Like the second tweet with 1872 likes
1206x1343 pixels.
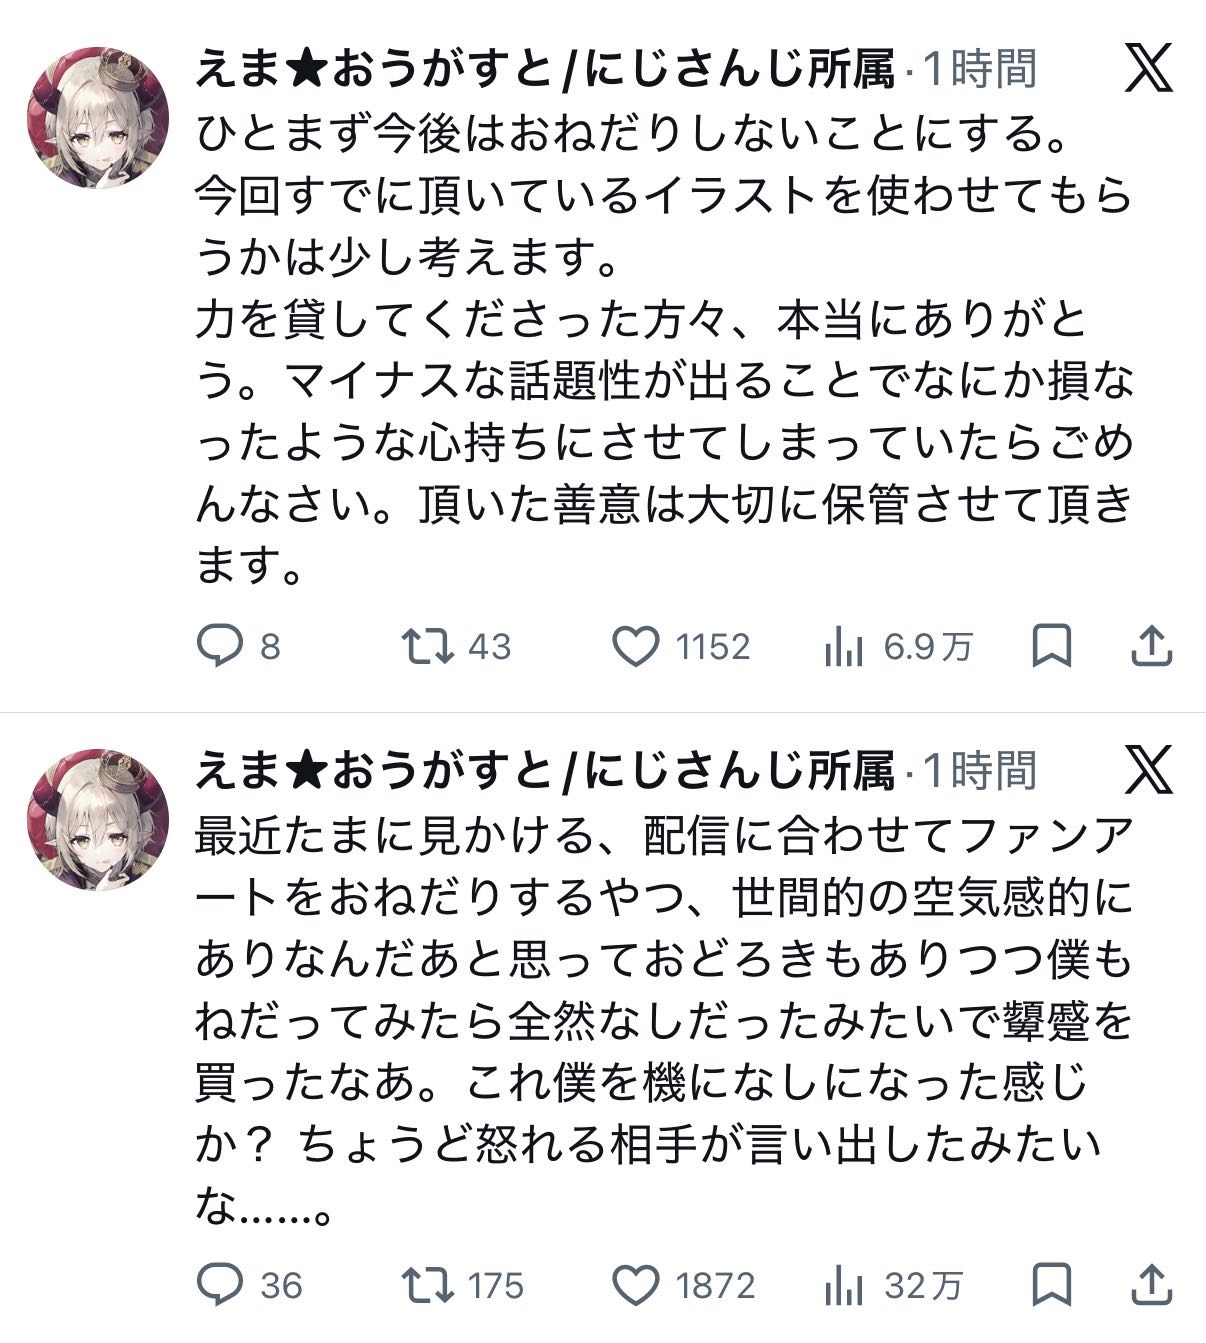tap(636, 1284)
